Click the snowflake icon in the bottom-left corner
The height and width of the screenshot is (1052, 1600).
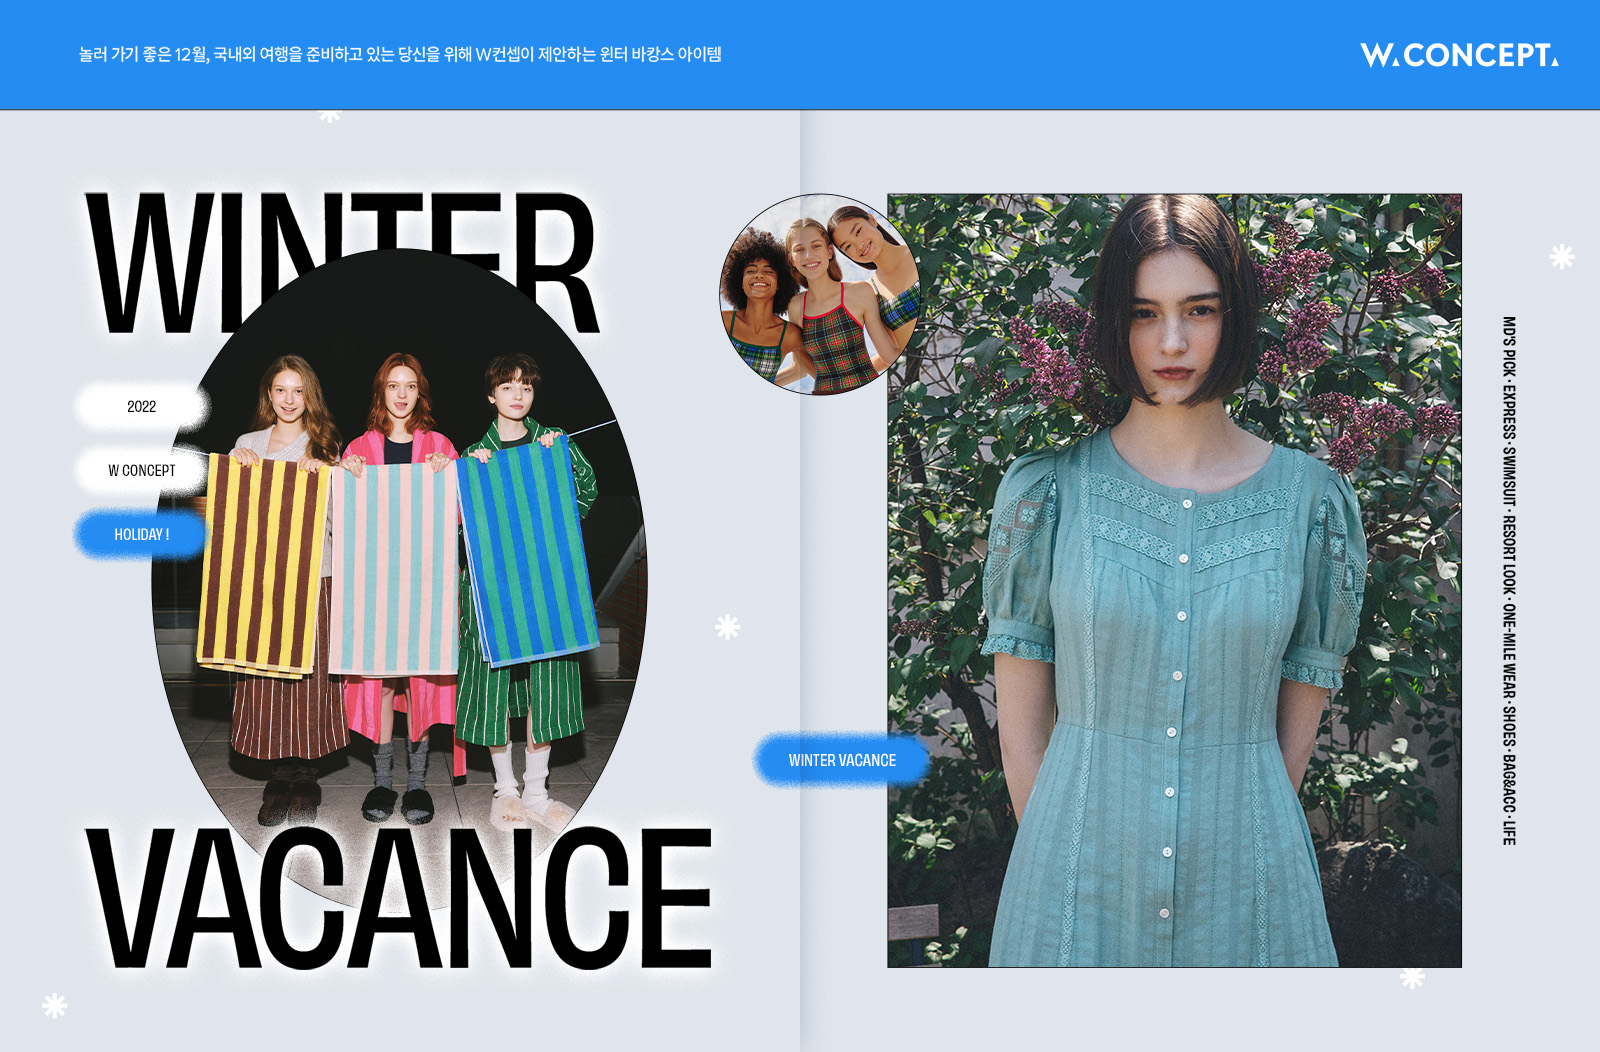pos(55,1005)
